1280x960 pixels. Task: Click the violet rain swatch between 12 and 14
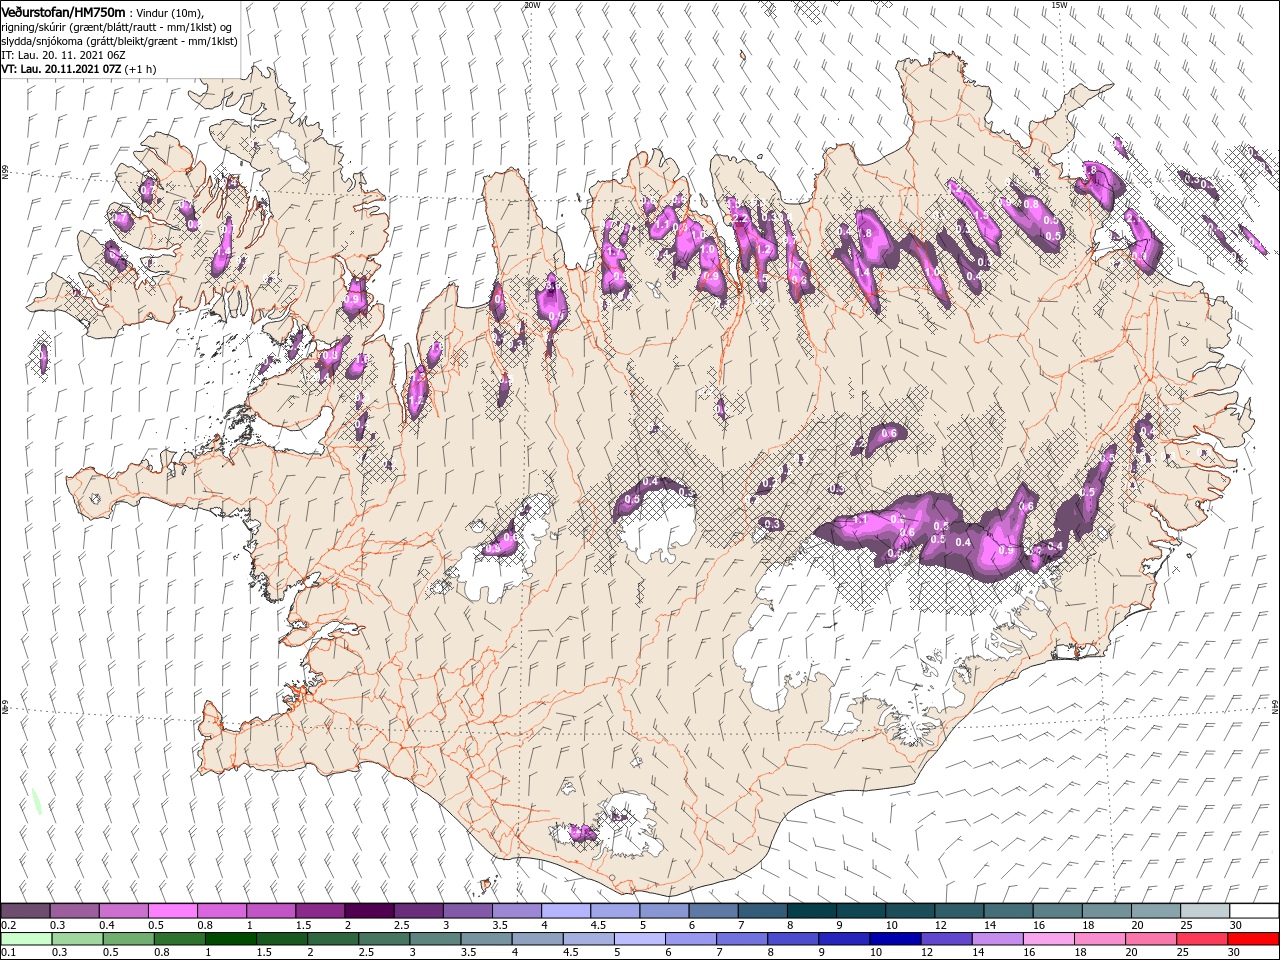click(x=945, y=939)
